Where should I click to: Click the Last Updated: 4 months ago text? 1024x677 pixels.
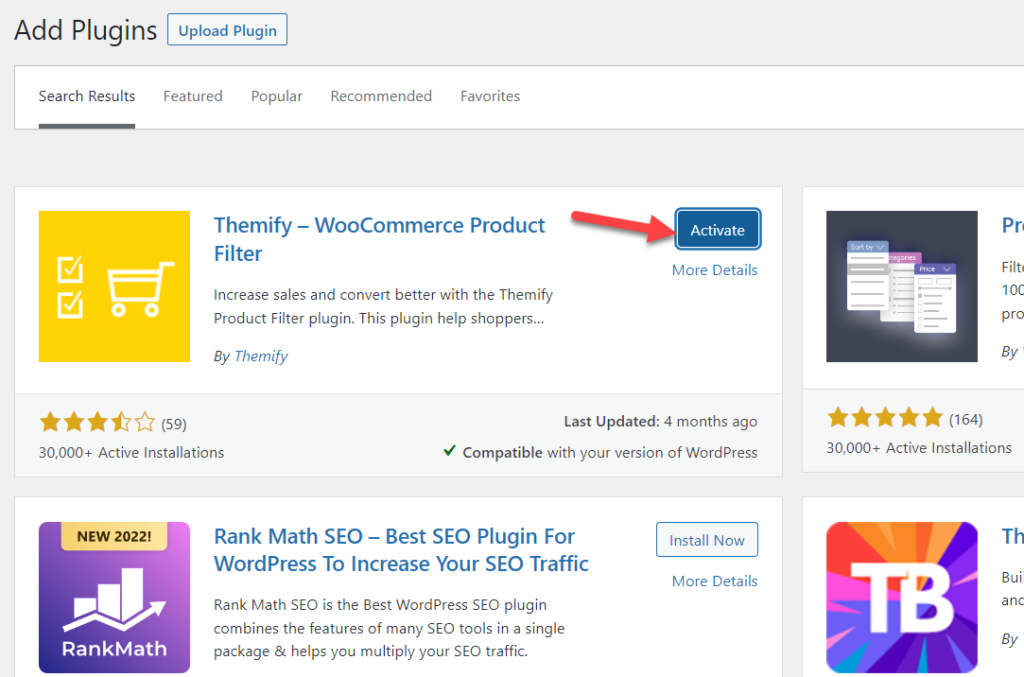click(660, 422)
